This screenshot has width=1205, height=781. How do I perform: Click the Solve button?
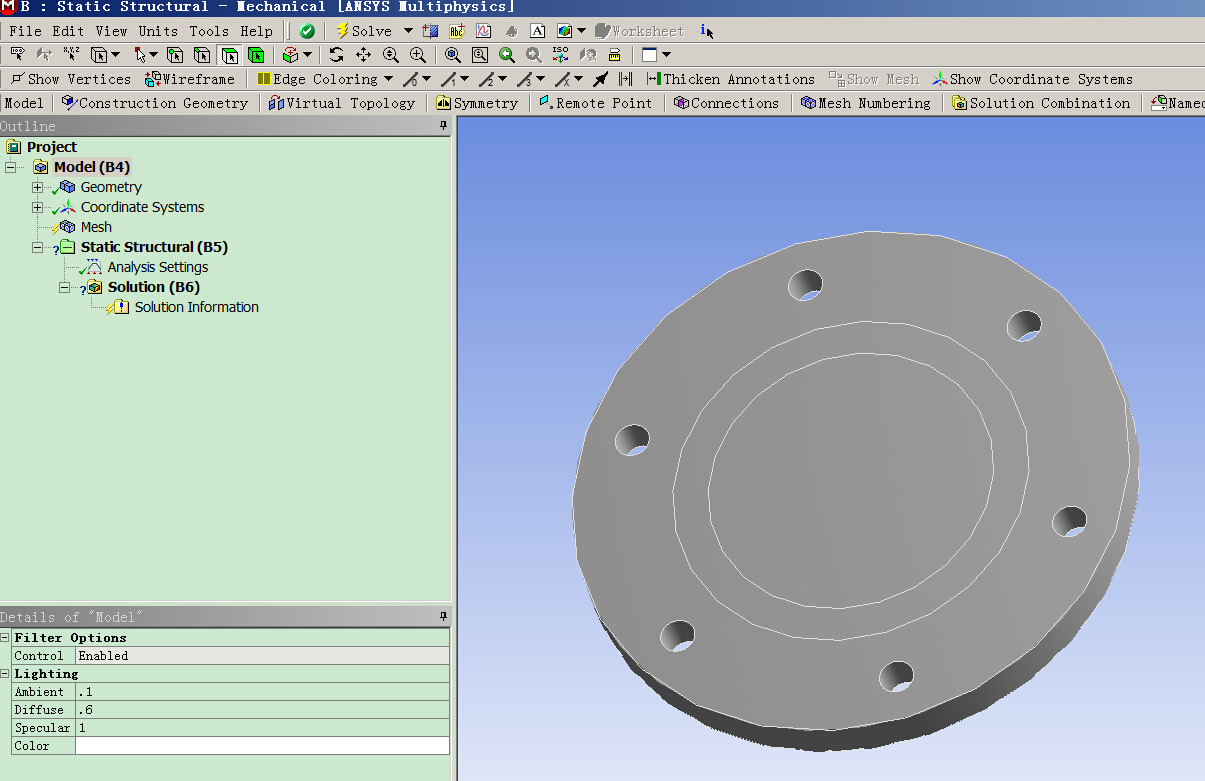click(x=363, y=31)
